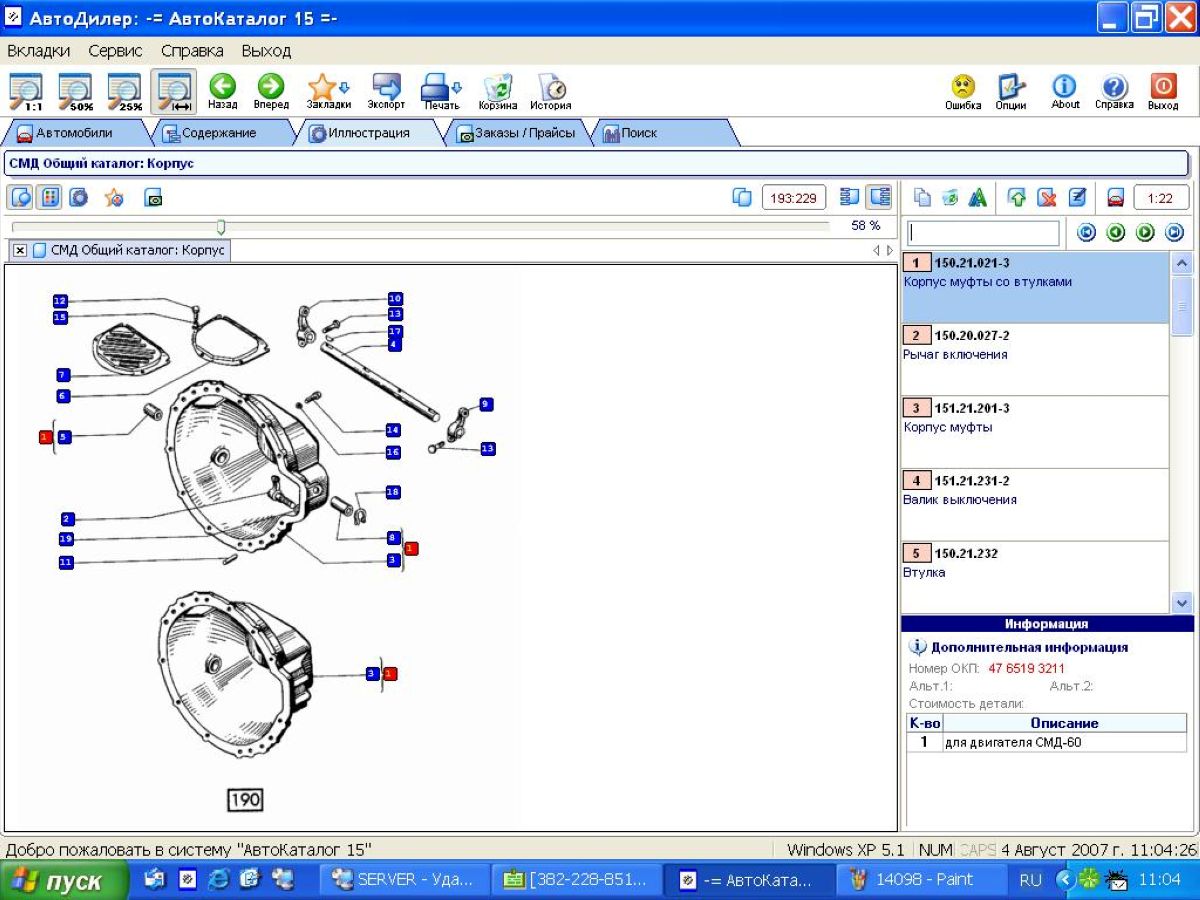
Task: Go back using the Назад arrow
Action: click(222, 90)
